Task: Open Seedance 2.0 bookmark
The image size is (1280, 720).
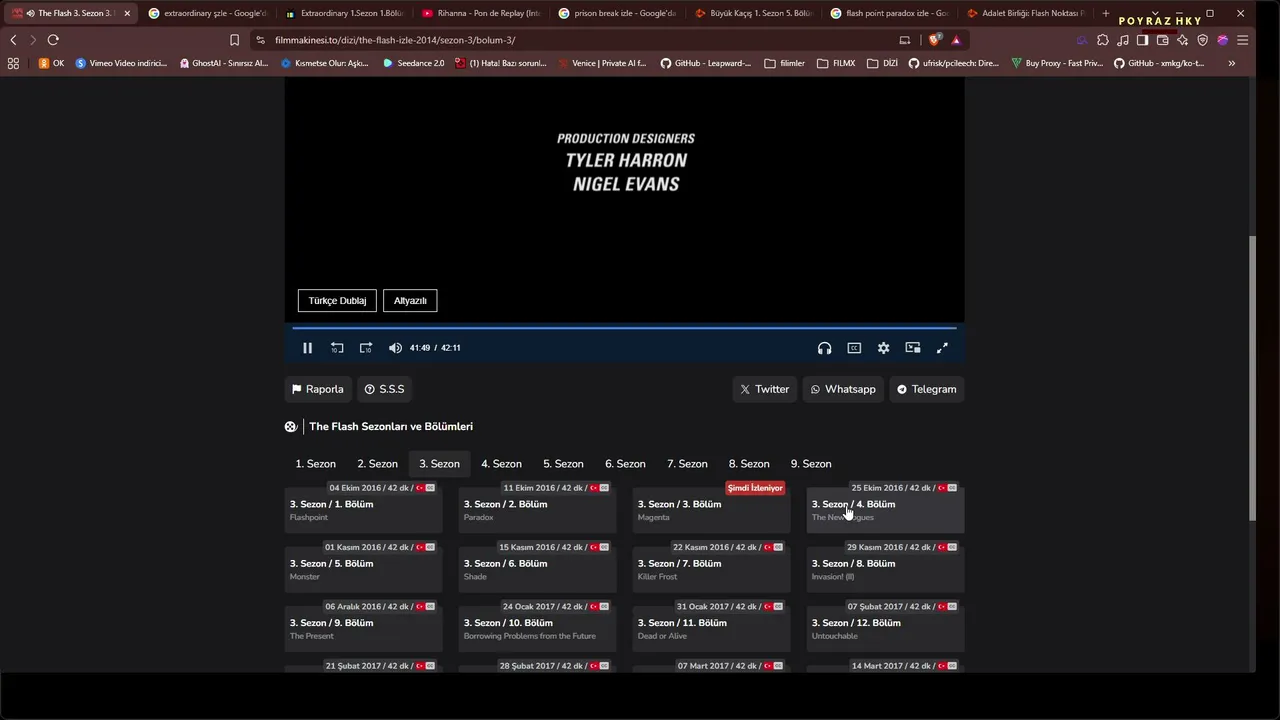Action: tap(414, 63)
